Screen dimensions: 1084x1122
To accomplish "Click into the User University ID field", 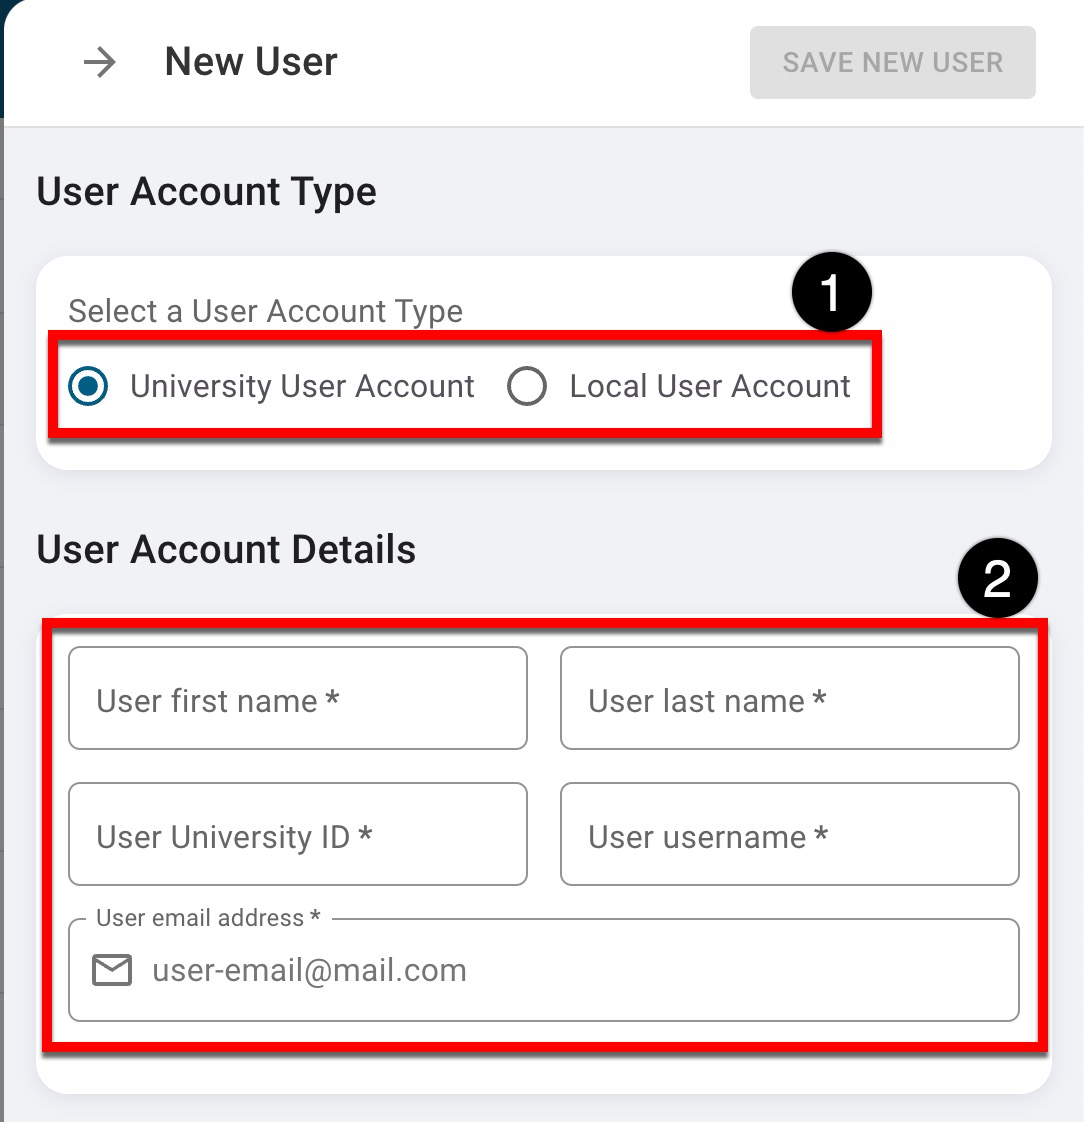I will (297, 835).
